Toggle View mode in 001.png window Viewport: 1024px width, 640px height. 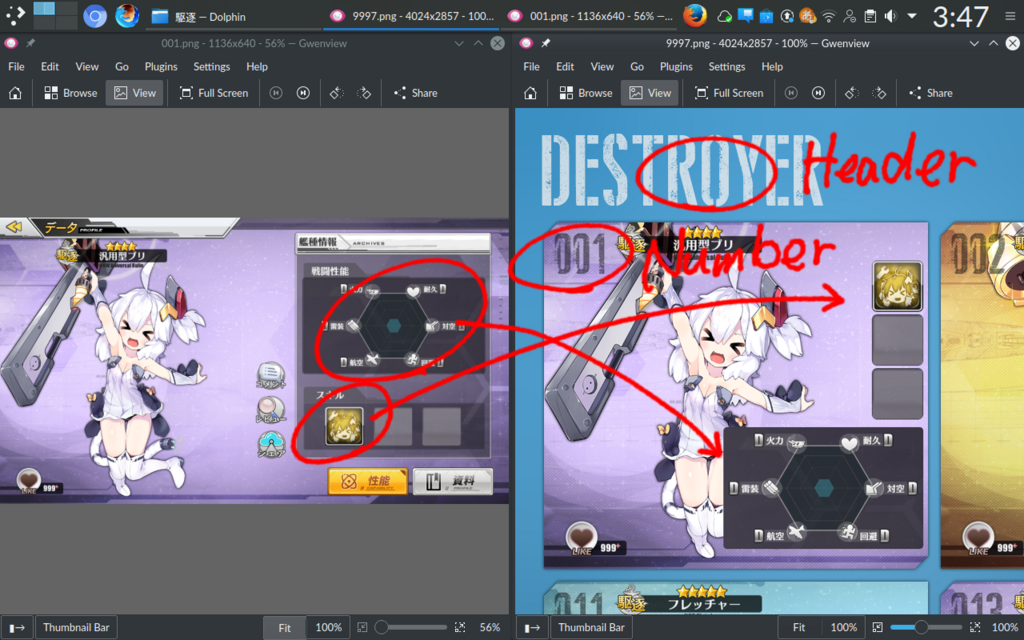point(135,93)
